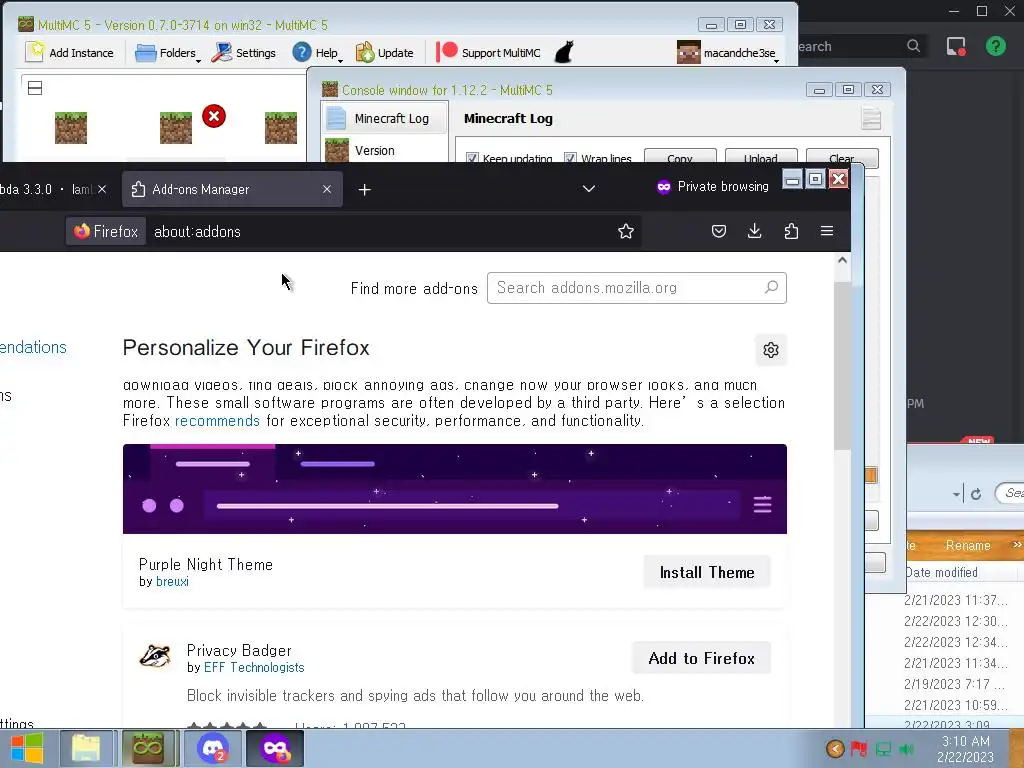
Task: Open File Explorer from the taskbar
Action: pyautogui.click(x=86, y=748)
